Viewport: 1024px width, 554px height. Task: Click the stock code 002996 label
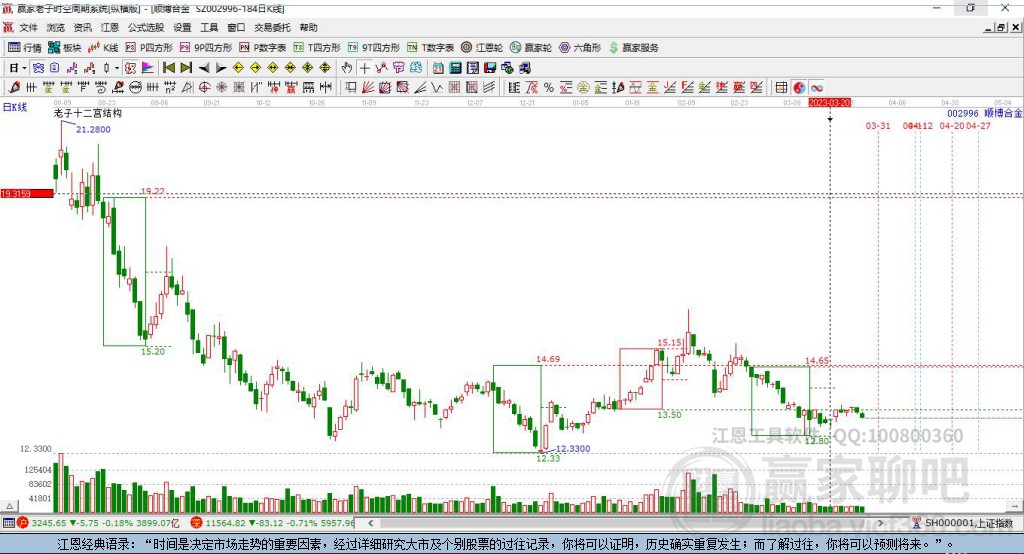pyautogui.click(x=963, y=113)
